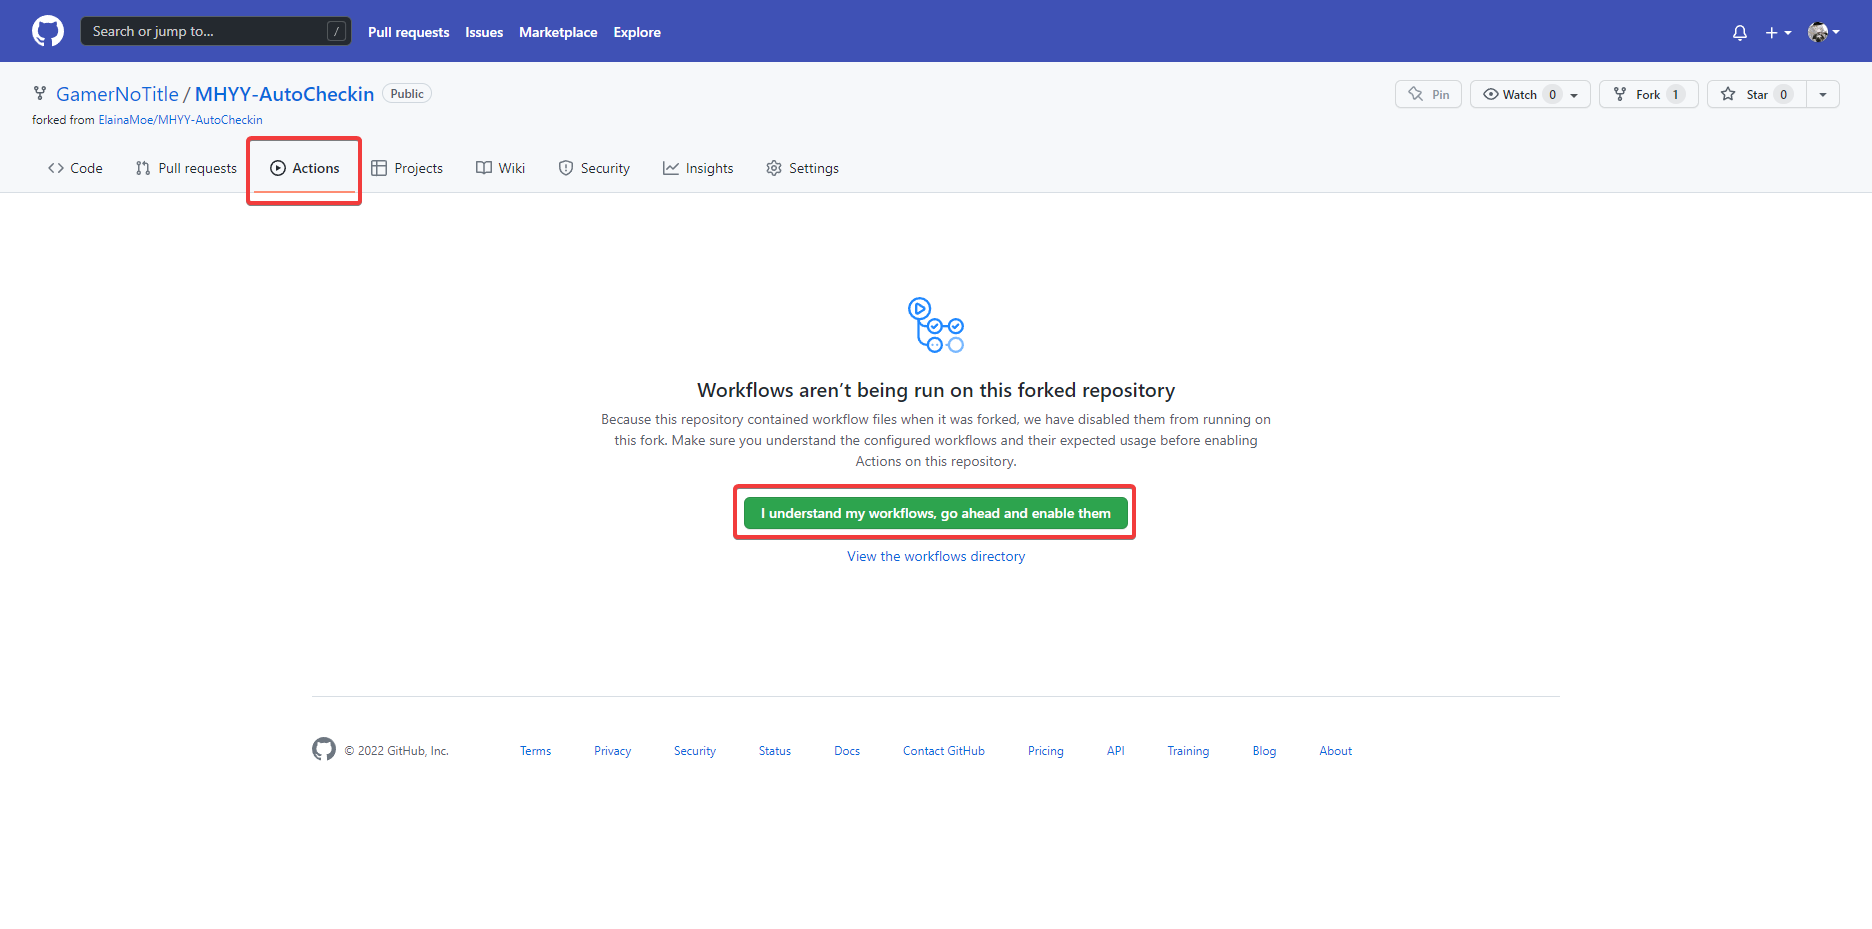1872x929 pixels.
Task: Open the user avatar menu
Action: tap(1822, 32)
